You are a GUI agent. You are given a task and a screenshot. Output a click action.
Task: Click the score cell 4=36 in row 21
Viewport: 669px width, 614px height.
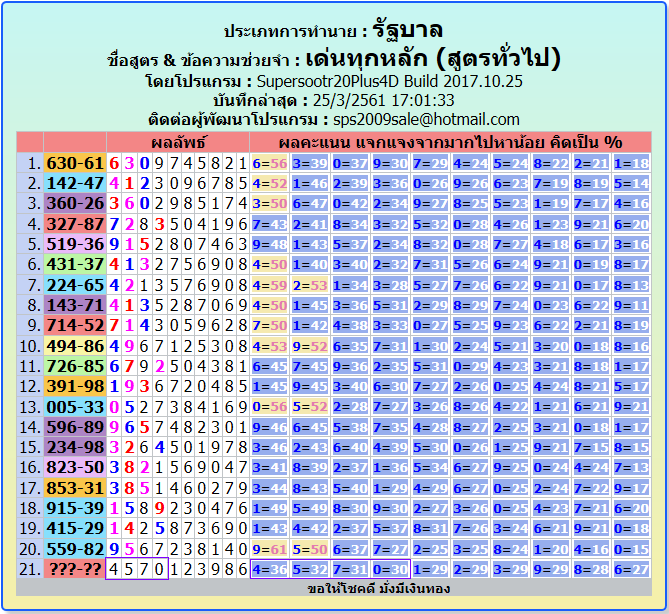[270, 569]
